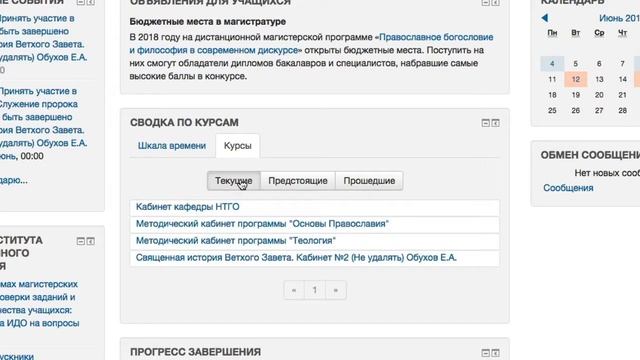Select calendar day 4
The image size is (640, 360).
552,64
